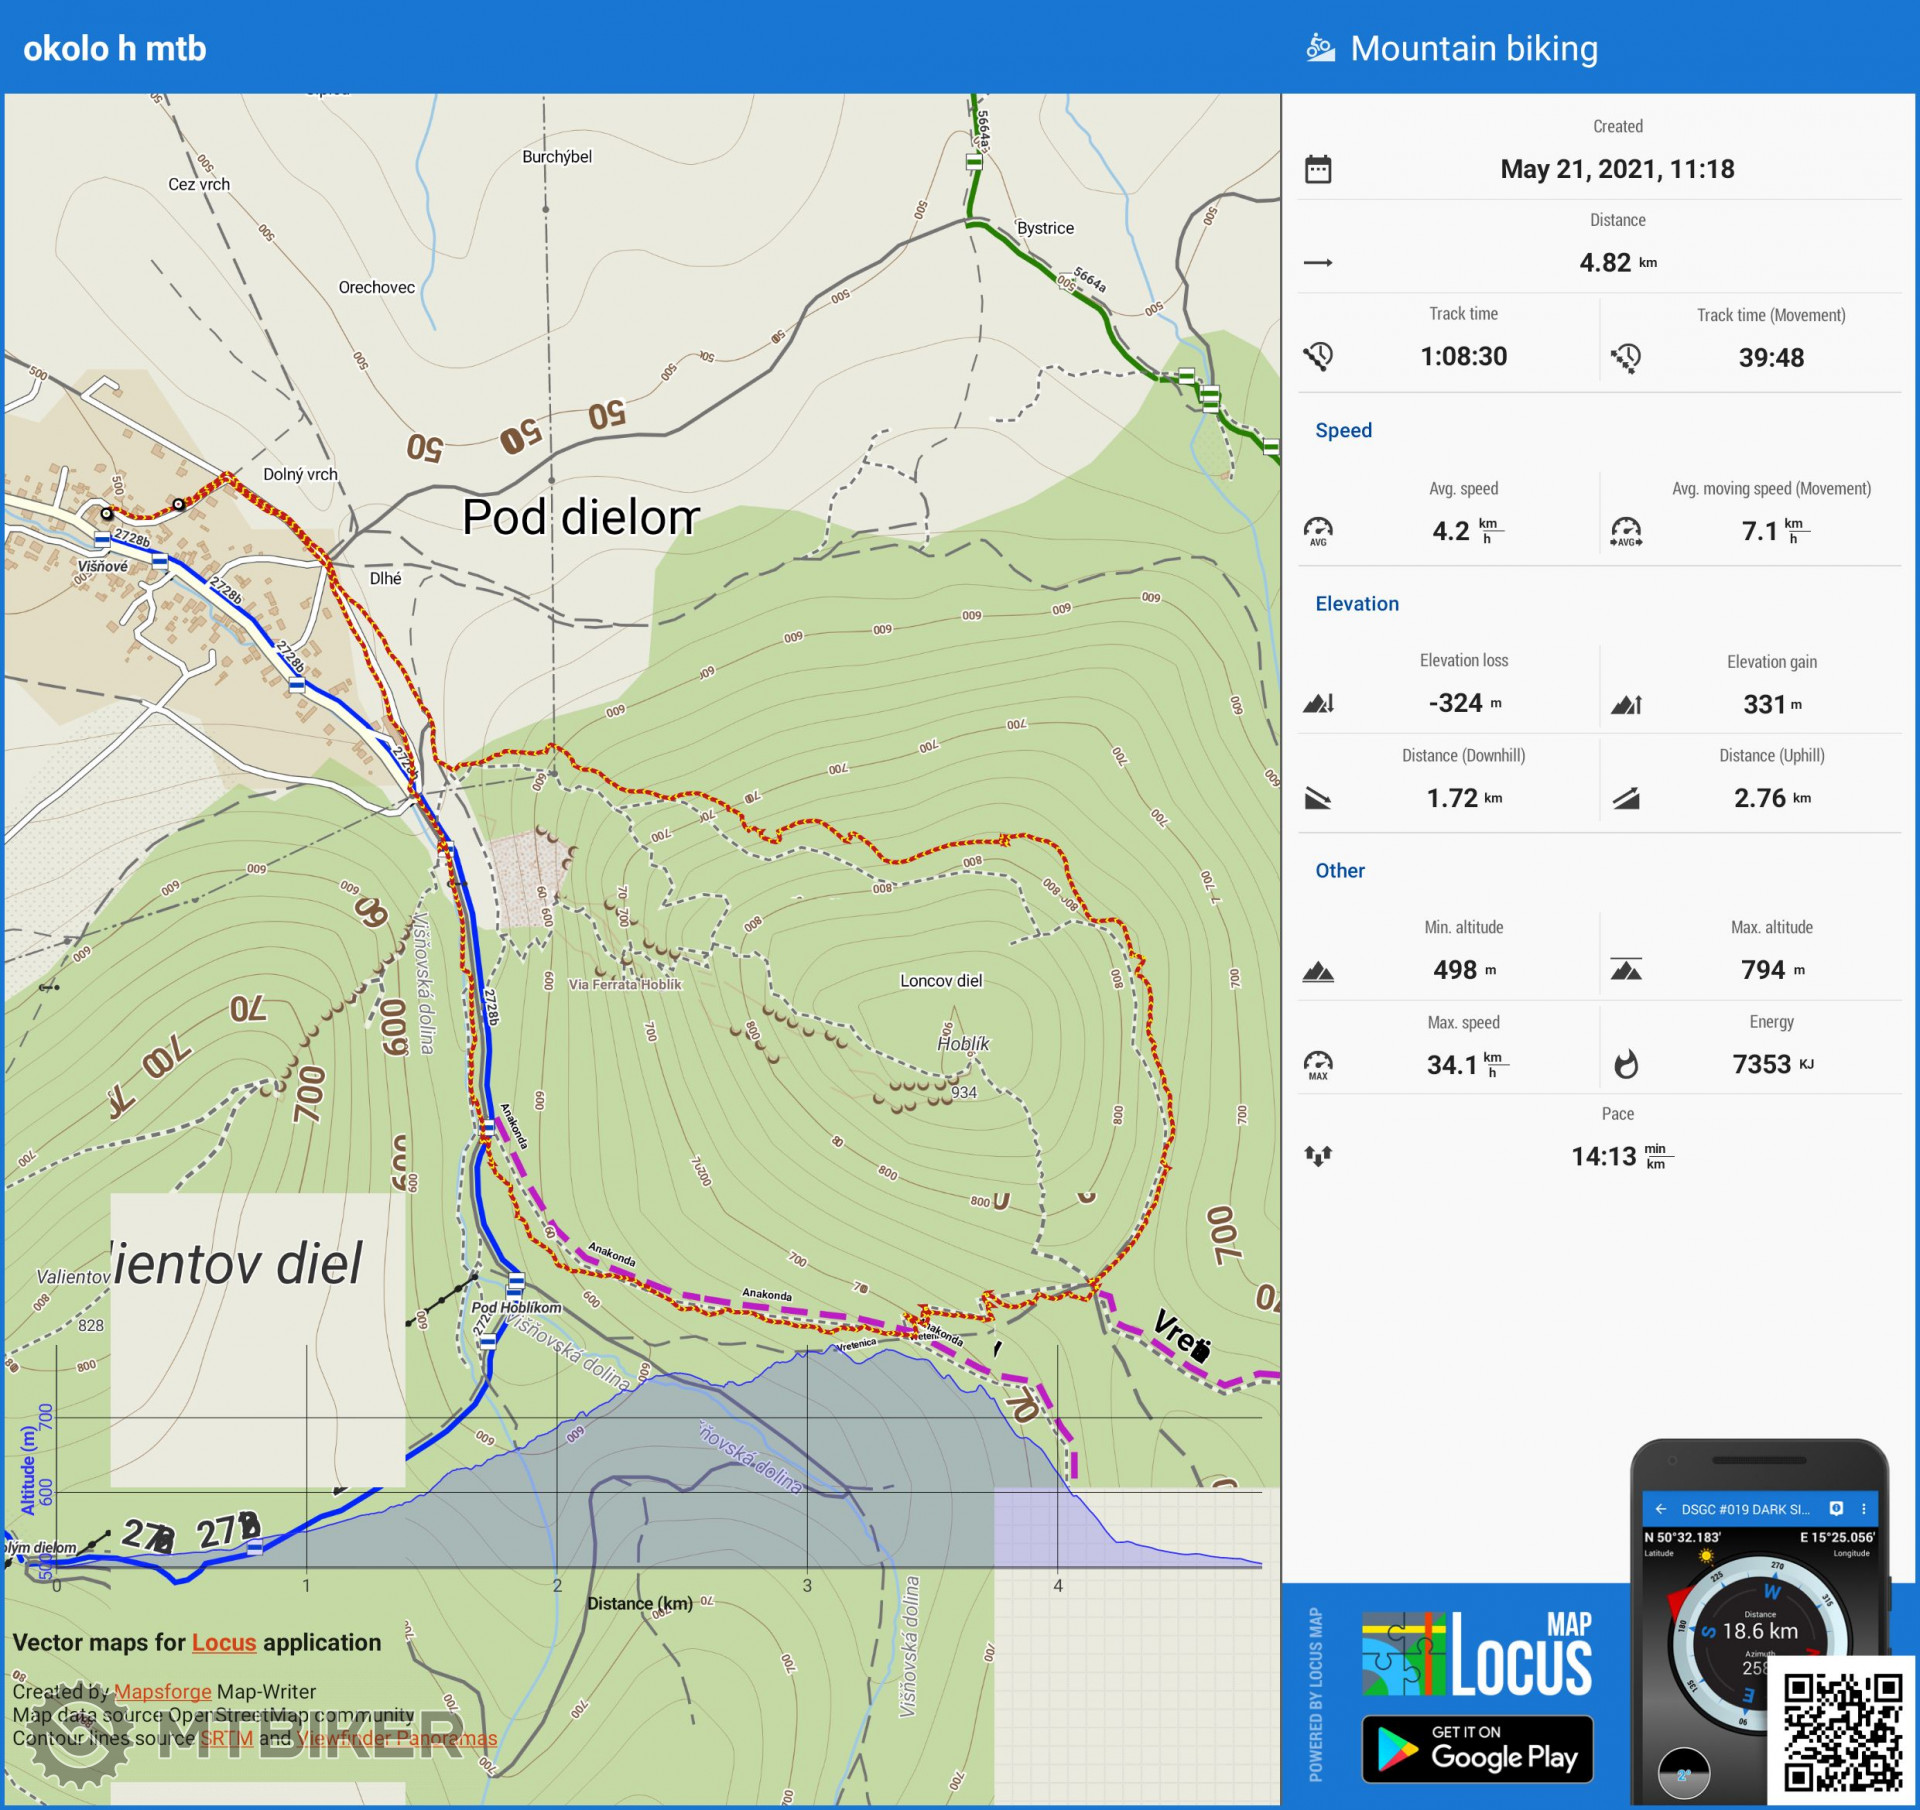The image size is (1920, 1810).
Task: Click the Speed section heading
Action: point(1343,430)
